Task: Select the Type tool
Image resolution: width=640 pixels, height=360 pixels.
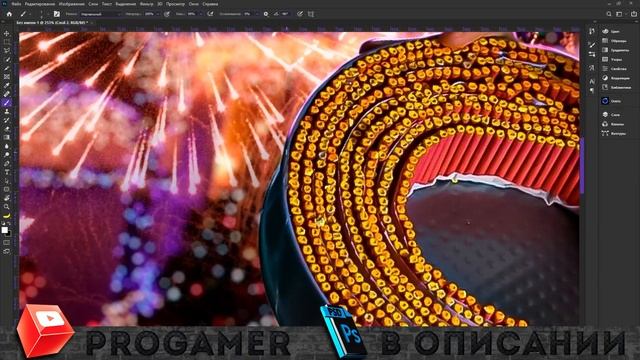Action: [7, 172]
